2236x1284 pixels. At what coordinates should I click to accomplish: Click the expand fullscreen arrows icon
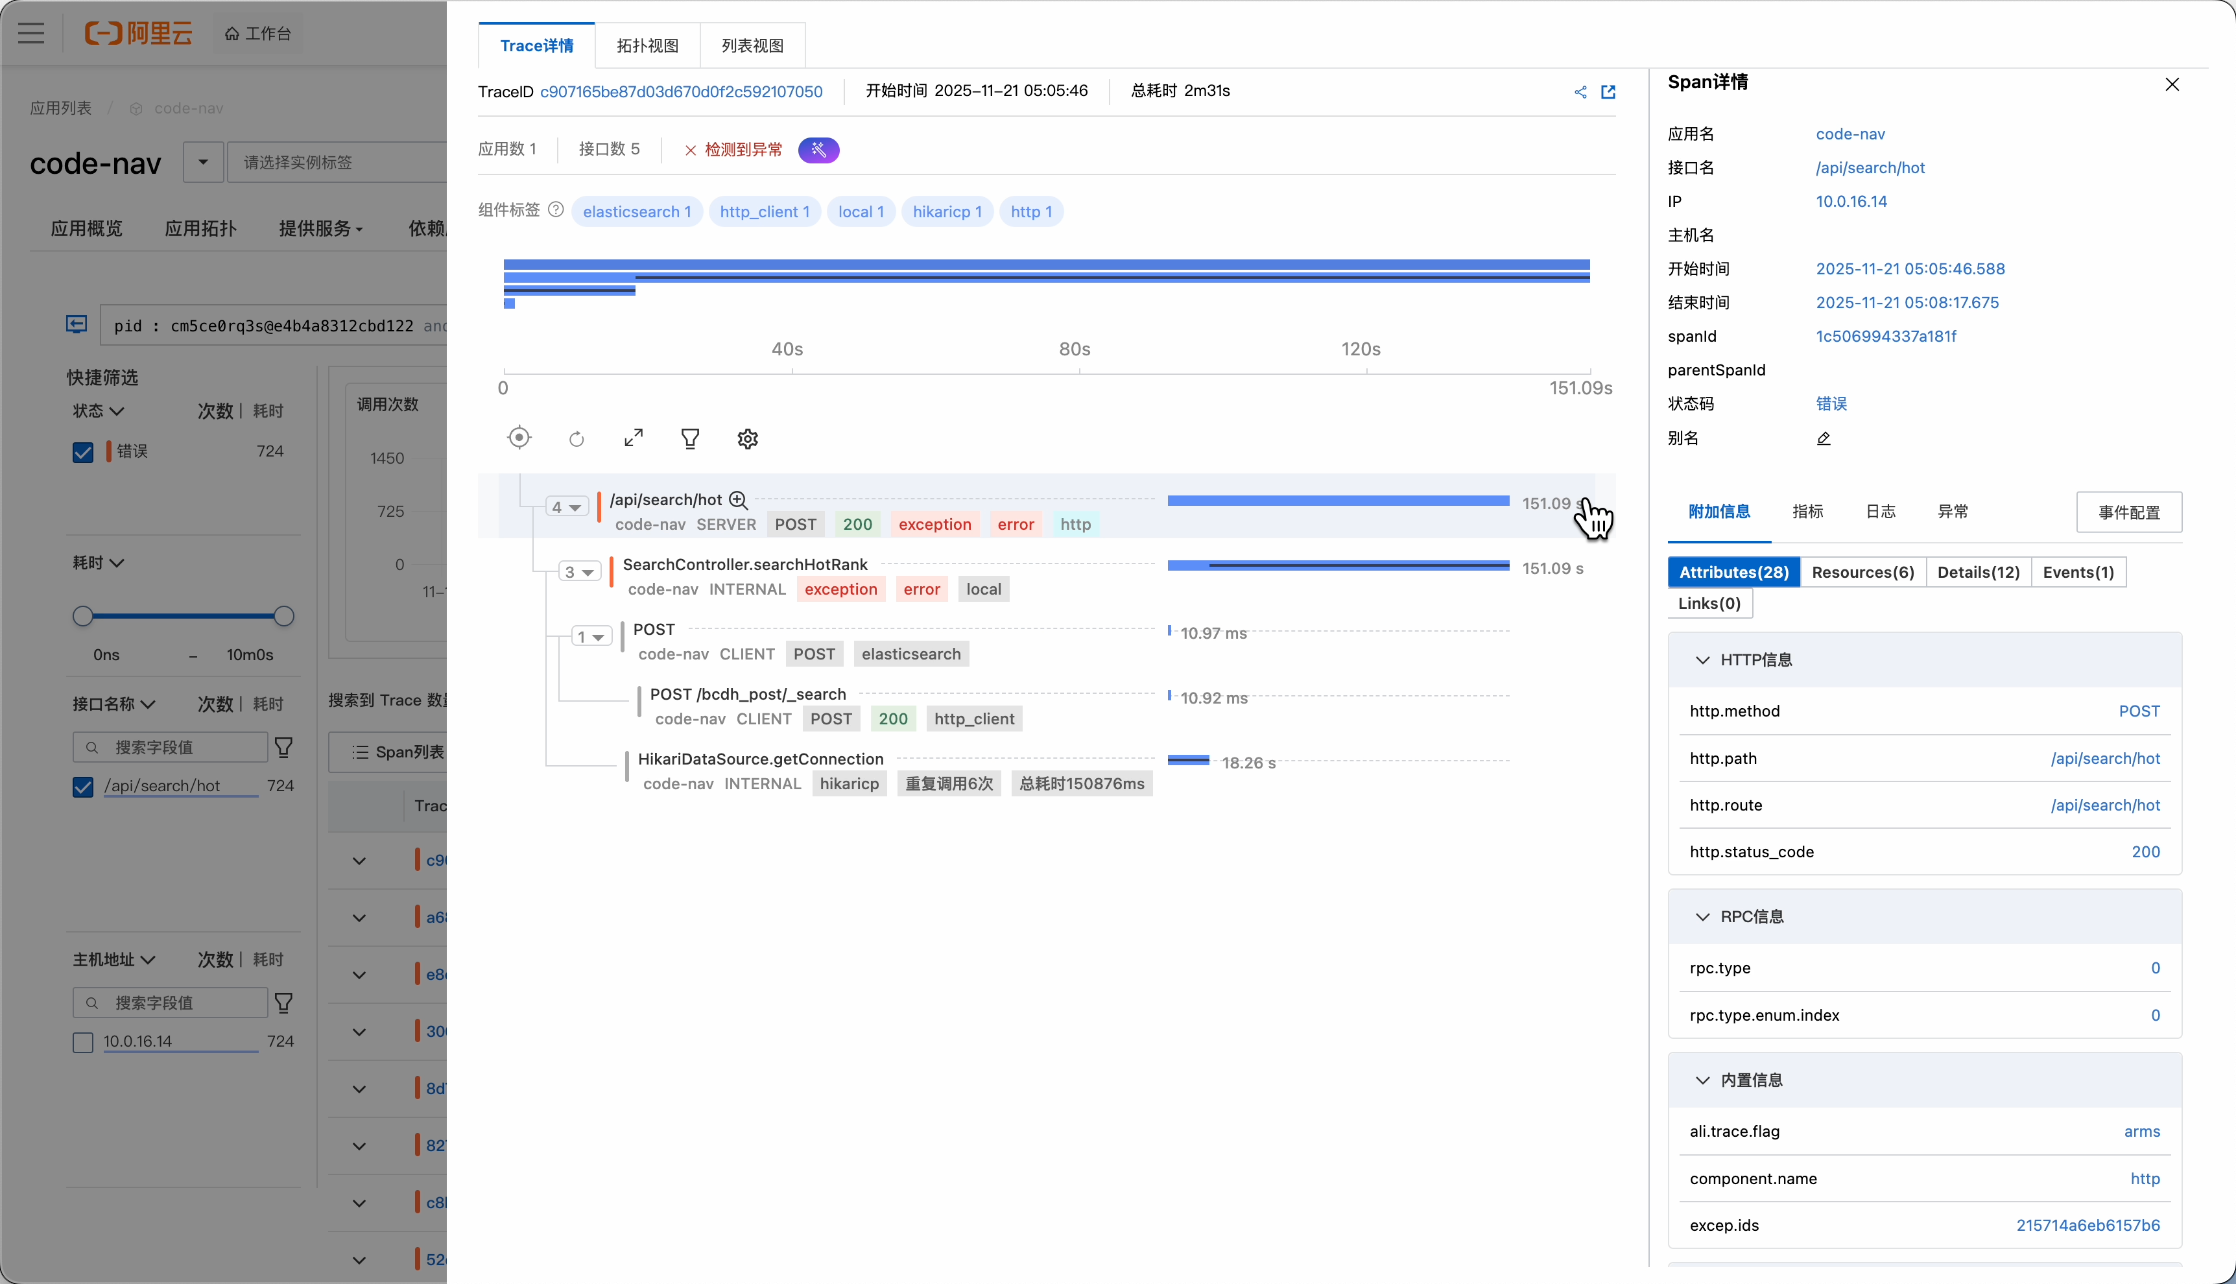click(x=633, y=438)
